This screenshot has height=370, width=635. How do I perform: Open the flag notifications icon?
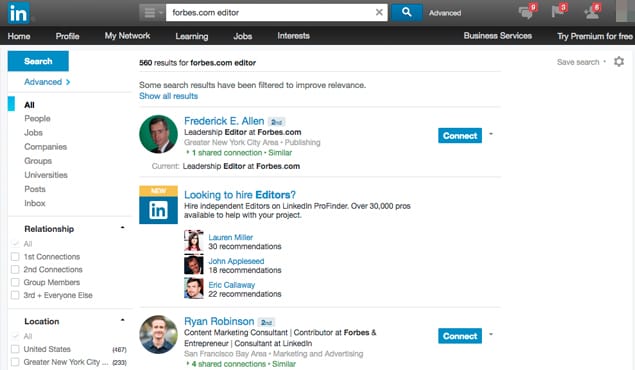coord(559,11)
